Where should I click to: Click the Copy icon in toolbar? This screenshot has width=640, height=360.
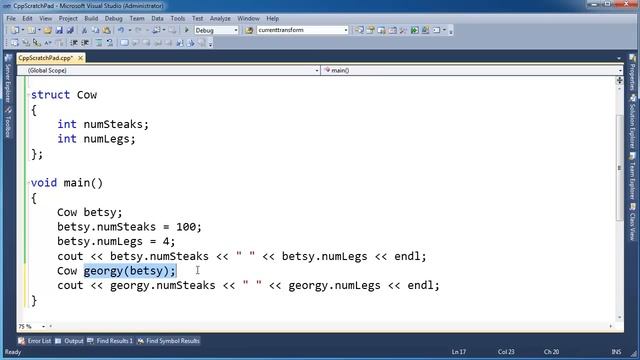coord(95,30)
